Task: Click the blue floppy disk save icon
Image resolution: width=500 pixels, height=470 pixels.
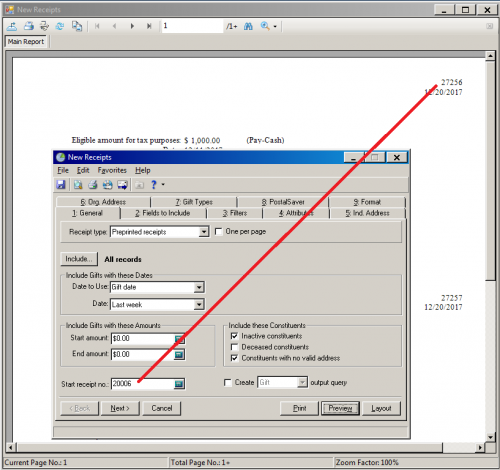Action: coord(61,184)
